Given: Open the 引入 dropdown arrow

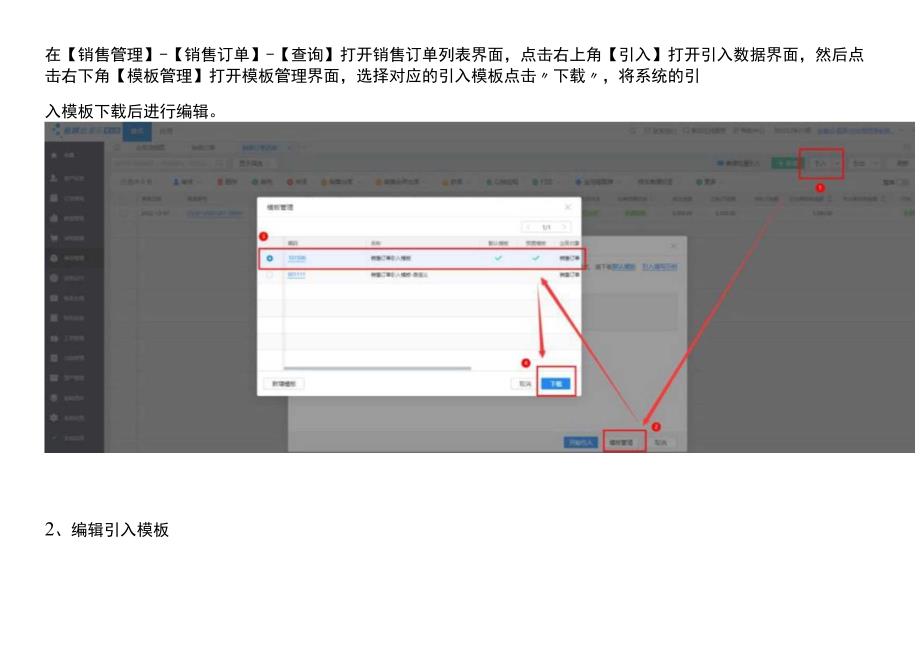Looking at the screenshot, I should pos(836,162).
